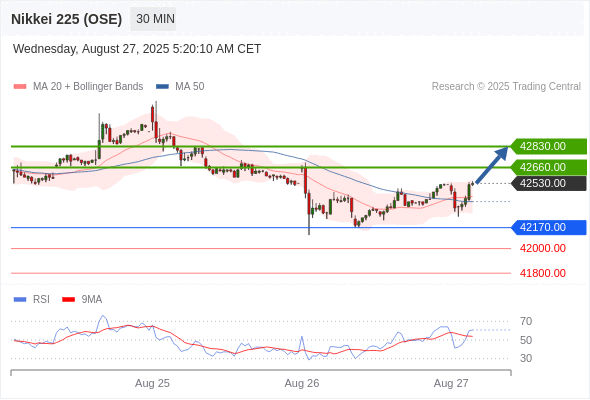This screenshot has height=400, width=590.
Task: Click the 30 MIN timeframe badge
Action: point(153,19)
